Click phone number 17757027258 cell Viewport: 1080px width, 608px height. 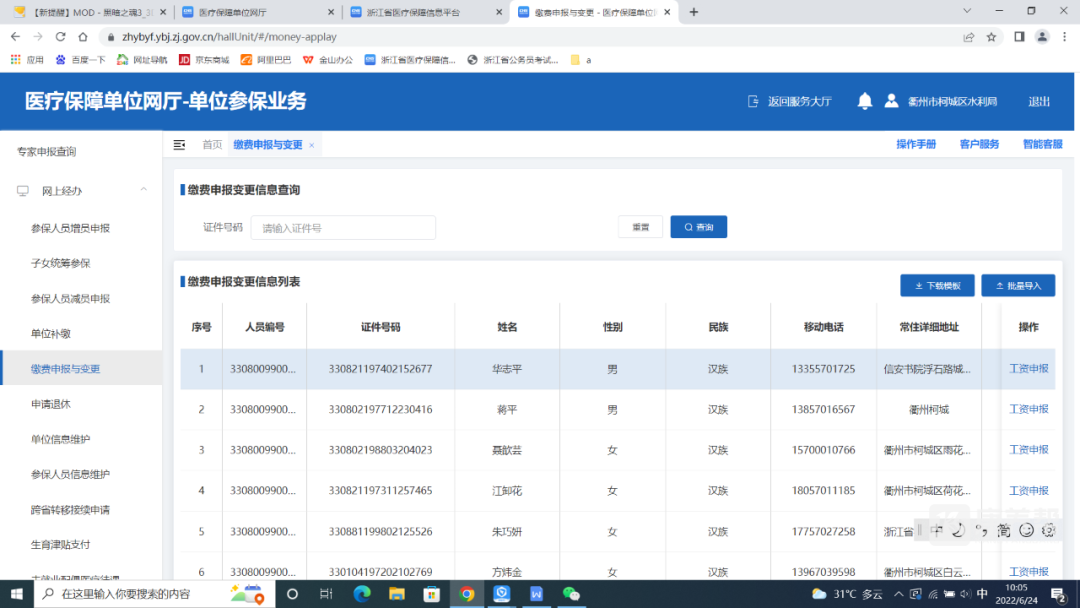point(823,531)
